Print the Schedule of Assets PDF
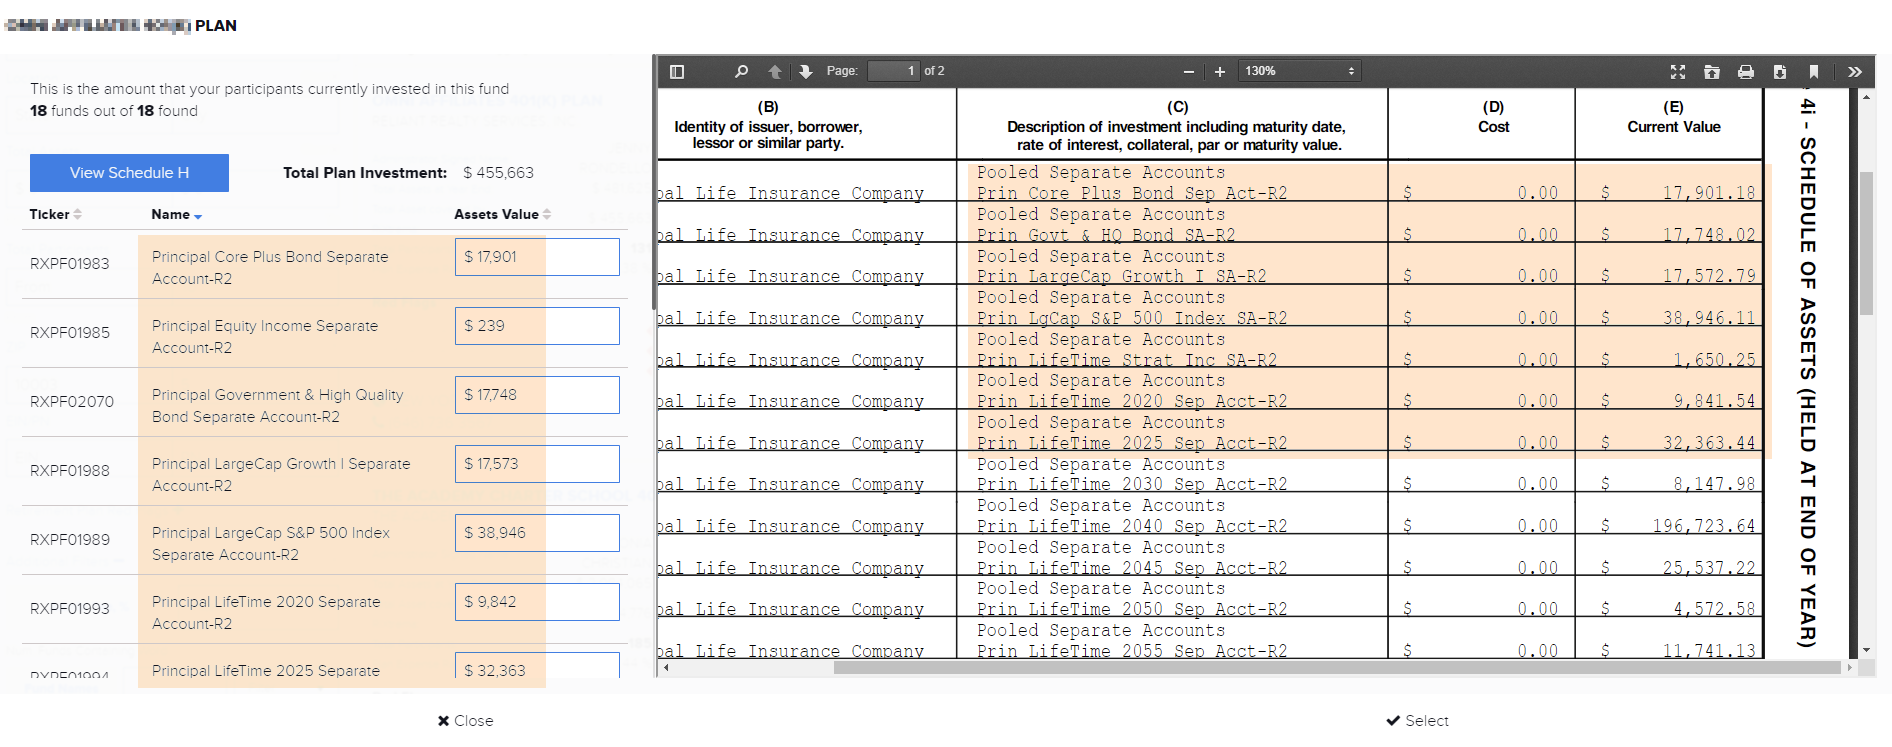The image size is (1892, 747). coord(1746,72)
